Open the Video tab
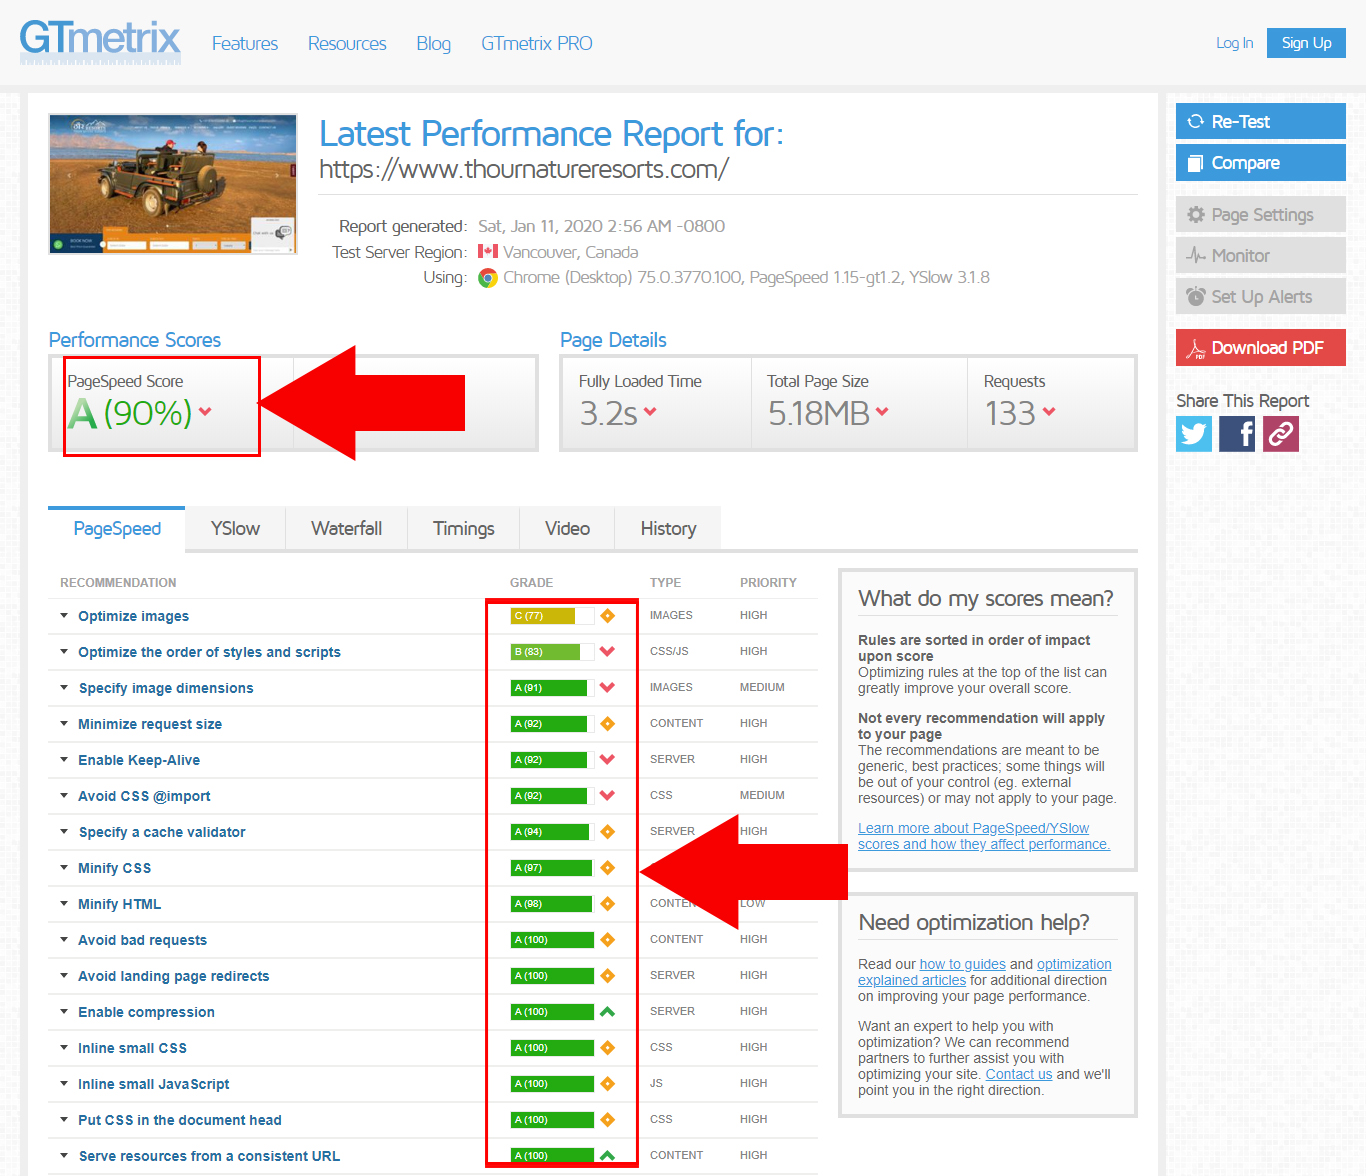1366x1176 pixels. (567, 528)
